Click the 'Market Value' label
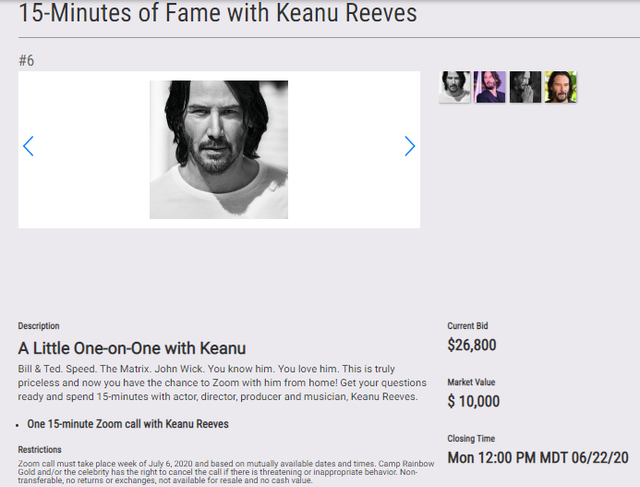The height and width of the screenshot is (487, 640). [471, 382]
